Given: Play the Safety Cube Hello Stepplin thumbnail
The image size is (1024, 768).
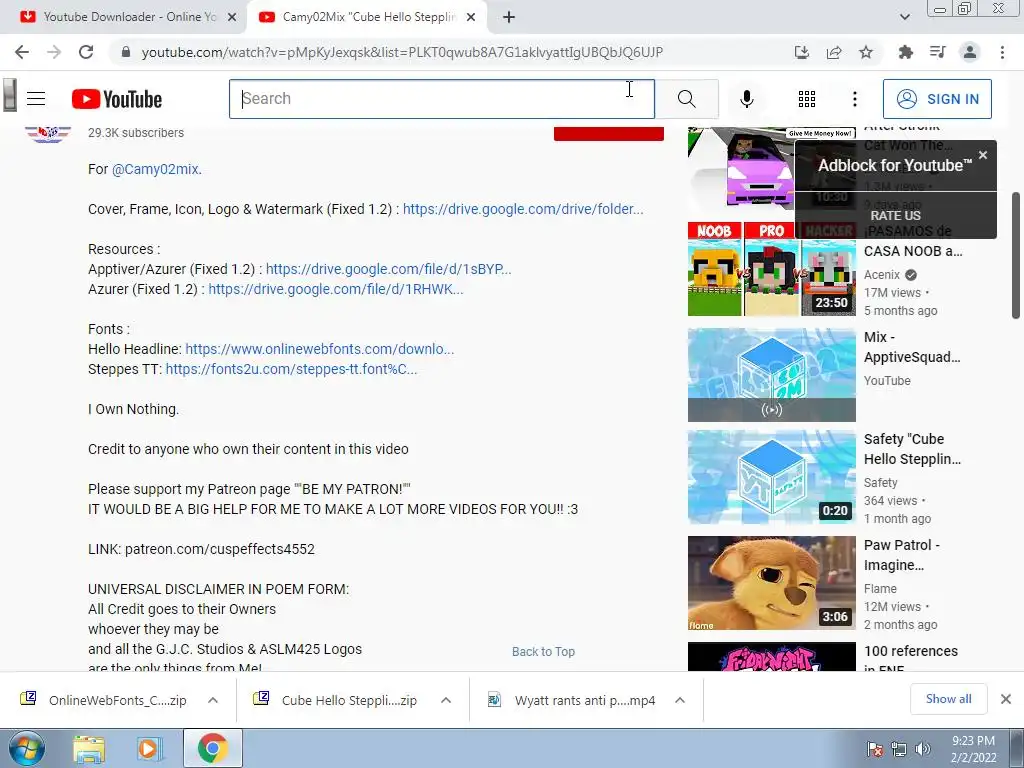Looking at the screenshot, I should pyautogui.click(x=771, y=477).
